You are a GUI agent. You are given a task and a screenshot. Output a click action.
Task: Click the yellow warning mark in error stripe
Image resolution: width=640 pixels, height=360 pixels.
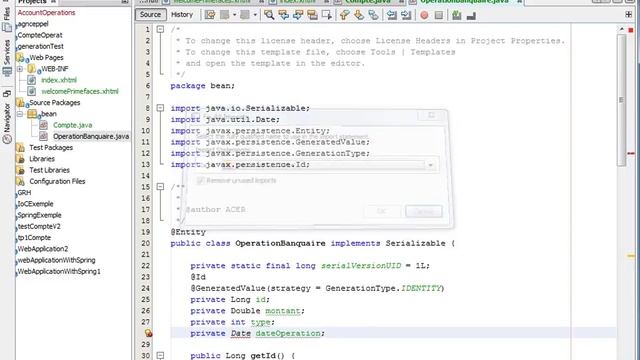(x=631, y=256)
